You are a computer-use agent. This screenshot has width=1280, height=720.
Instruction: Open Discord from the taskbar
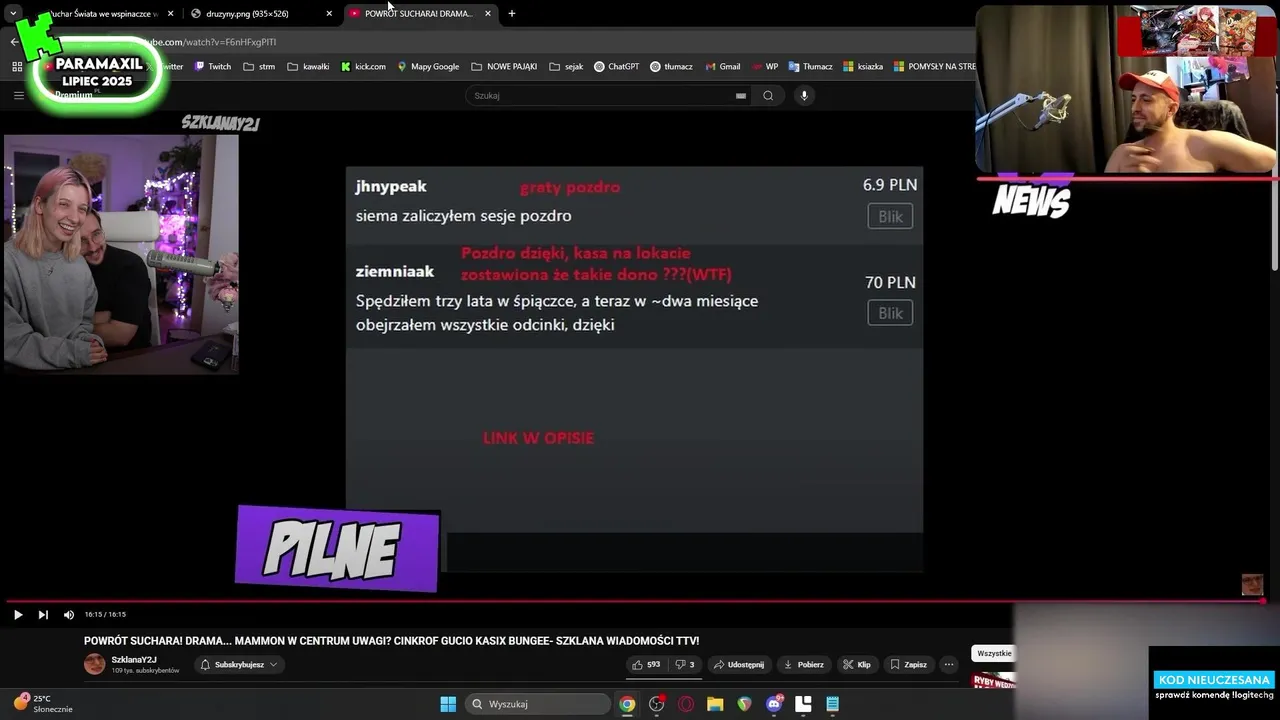[x=774, y=704]
